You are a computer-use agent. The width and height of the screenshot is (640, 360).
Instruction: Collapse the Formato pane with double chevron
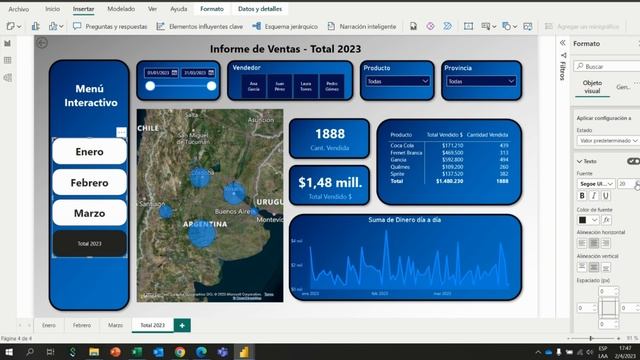coord(562,43)
